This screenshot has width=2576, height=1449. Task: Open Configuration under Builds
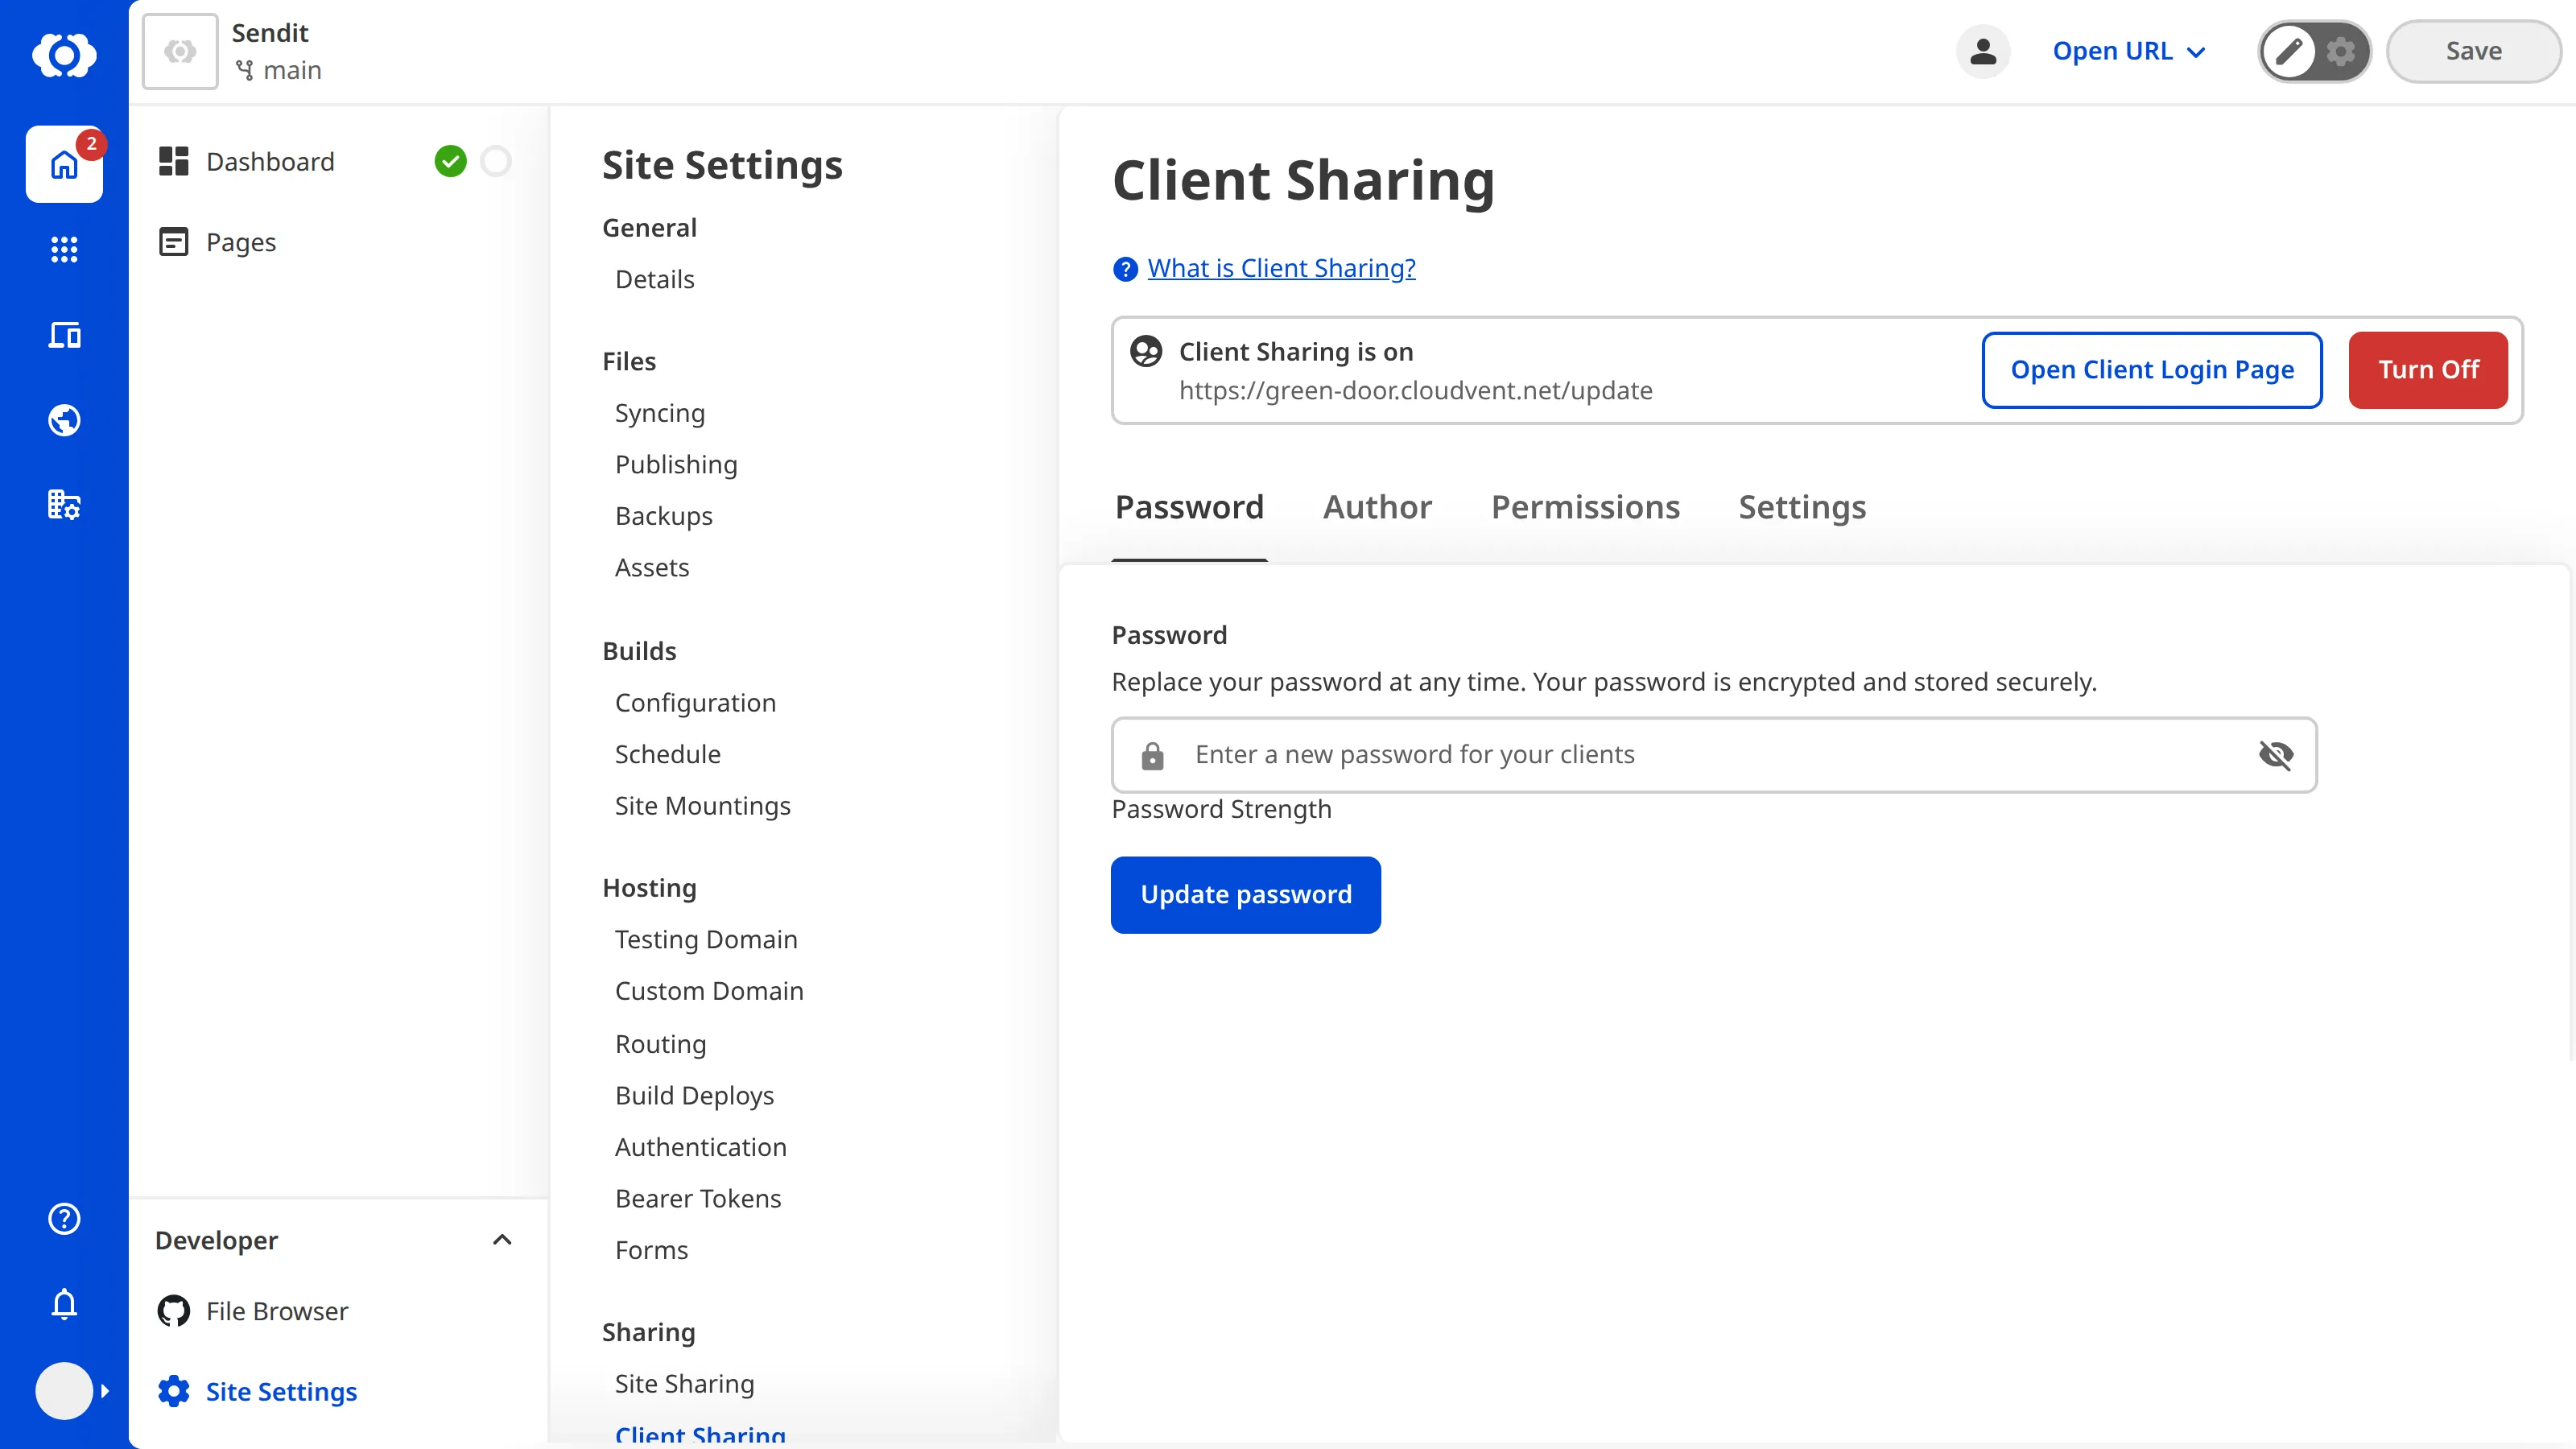(x=695, y=703)
